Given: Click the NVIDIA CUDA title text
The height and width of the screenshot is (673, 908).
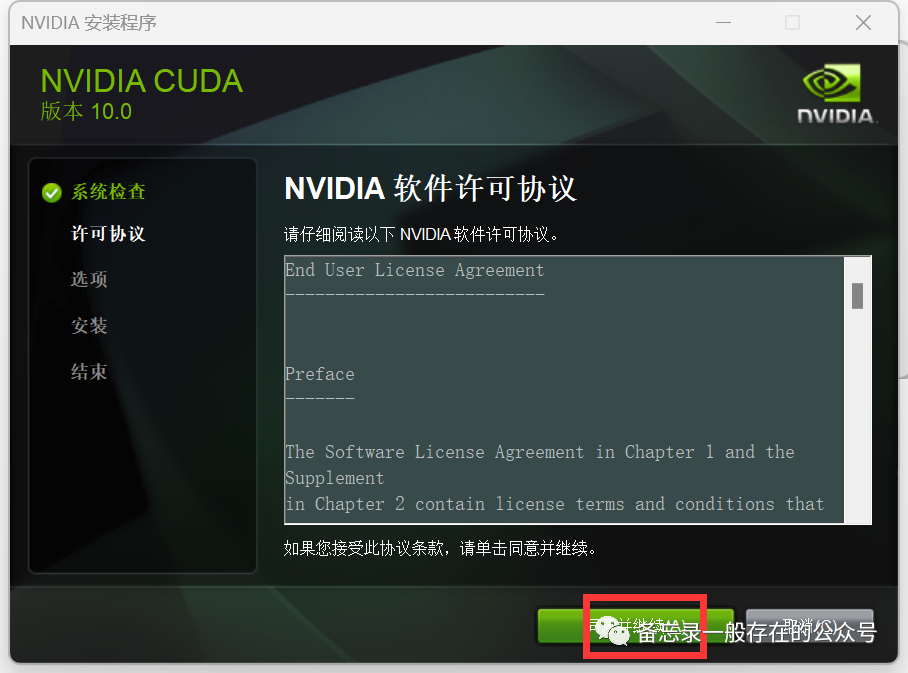Looking at the screenshot, I should [142, 81].
